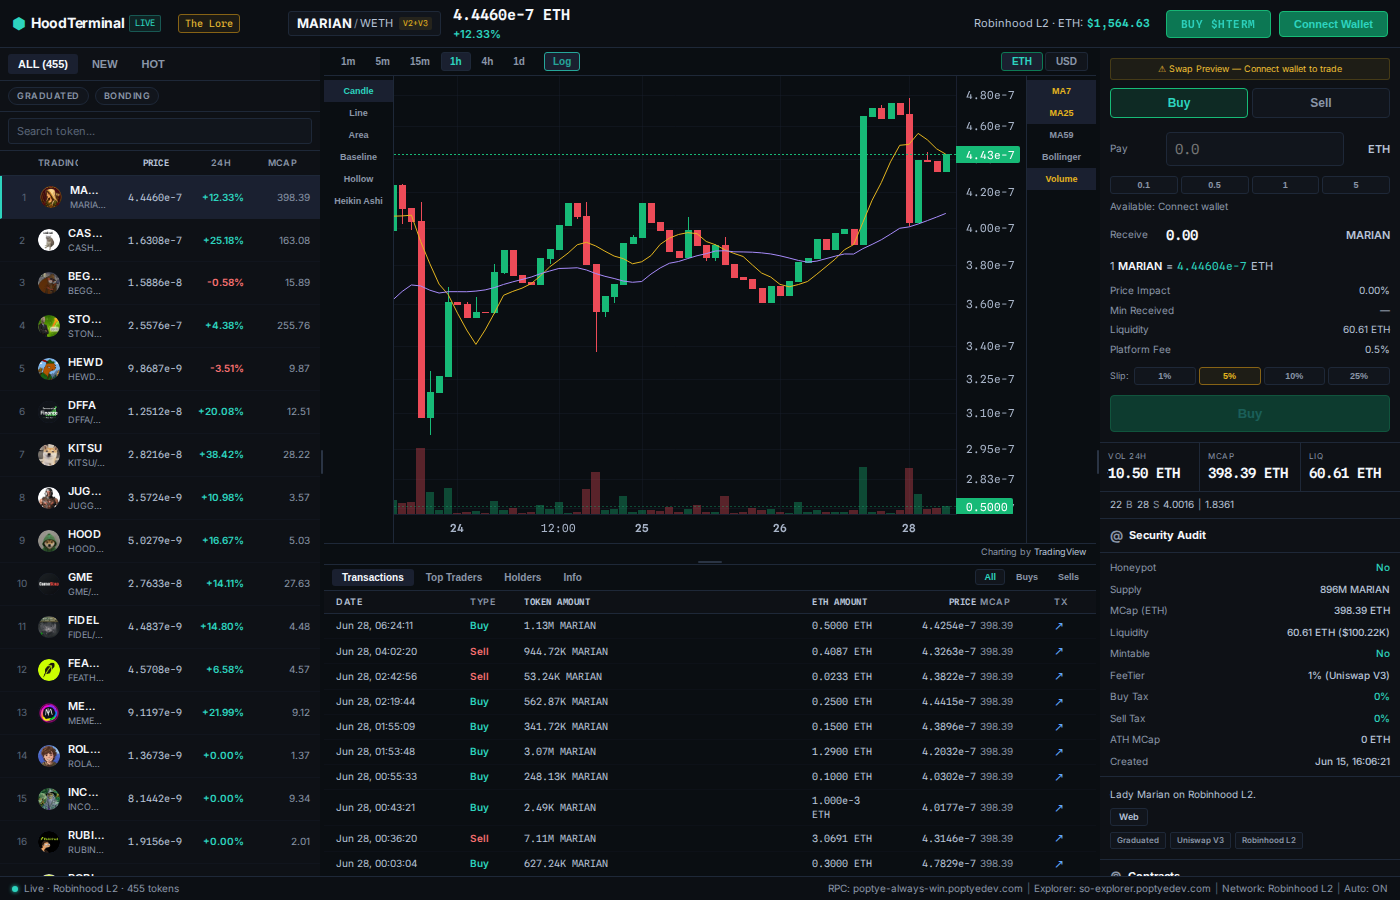This screenshot has width=1400, height=900.
Task: Select the 15m chart timeframe
Action: 420,61
